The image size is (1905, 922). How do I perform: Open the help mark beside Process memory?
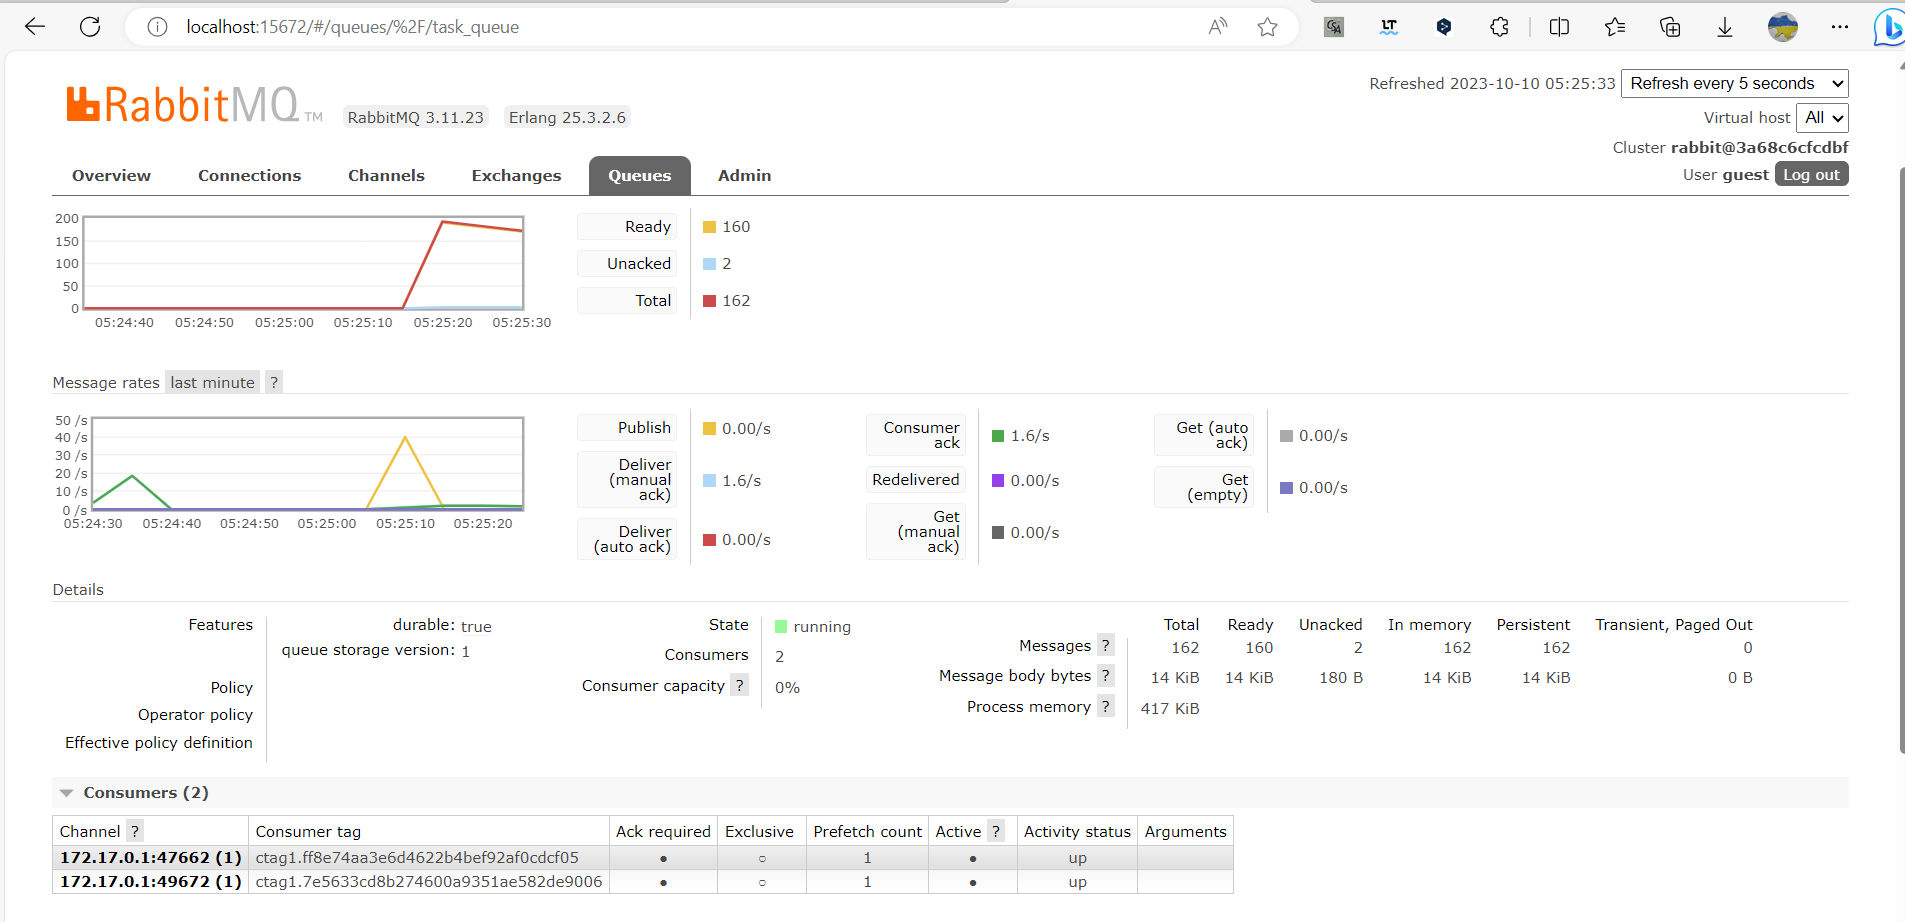pyautogui.click(x=1105, y=706)
